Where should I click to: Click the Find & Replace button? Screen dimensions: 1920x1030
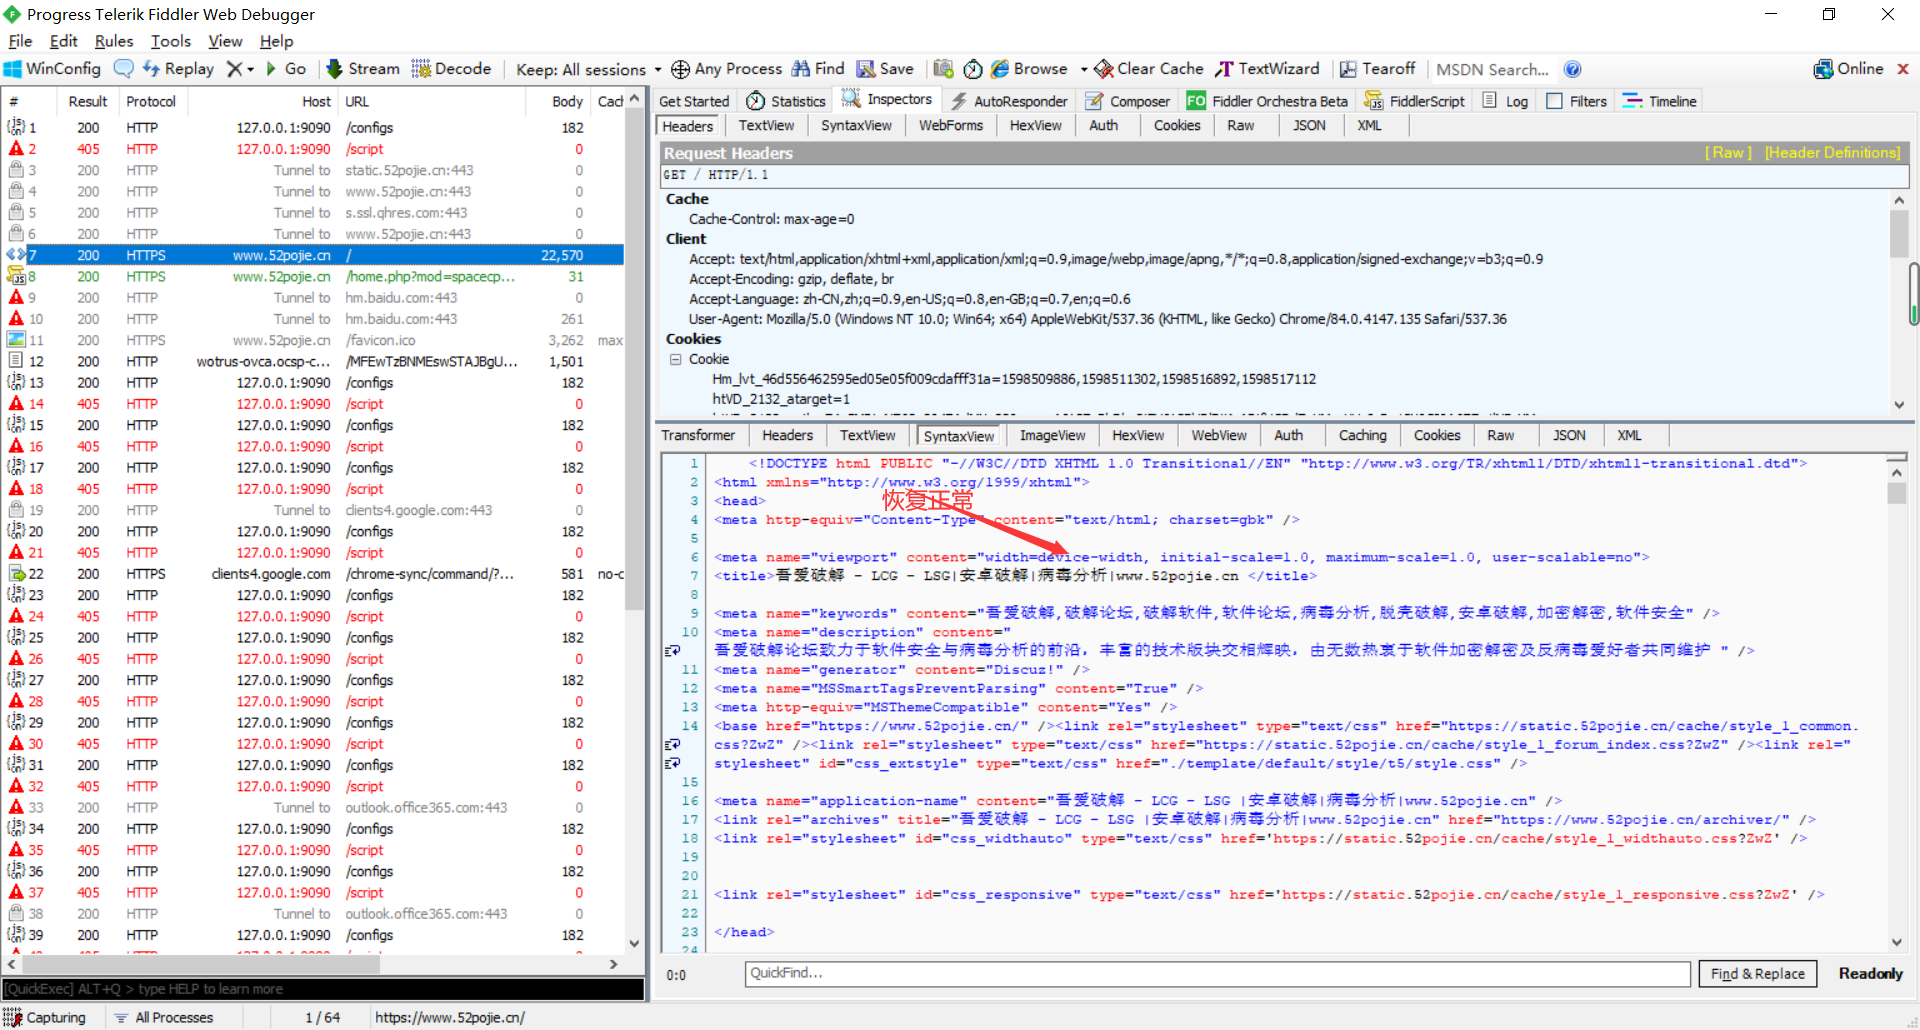1757,974
